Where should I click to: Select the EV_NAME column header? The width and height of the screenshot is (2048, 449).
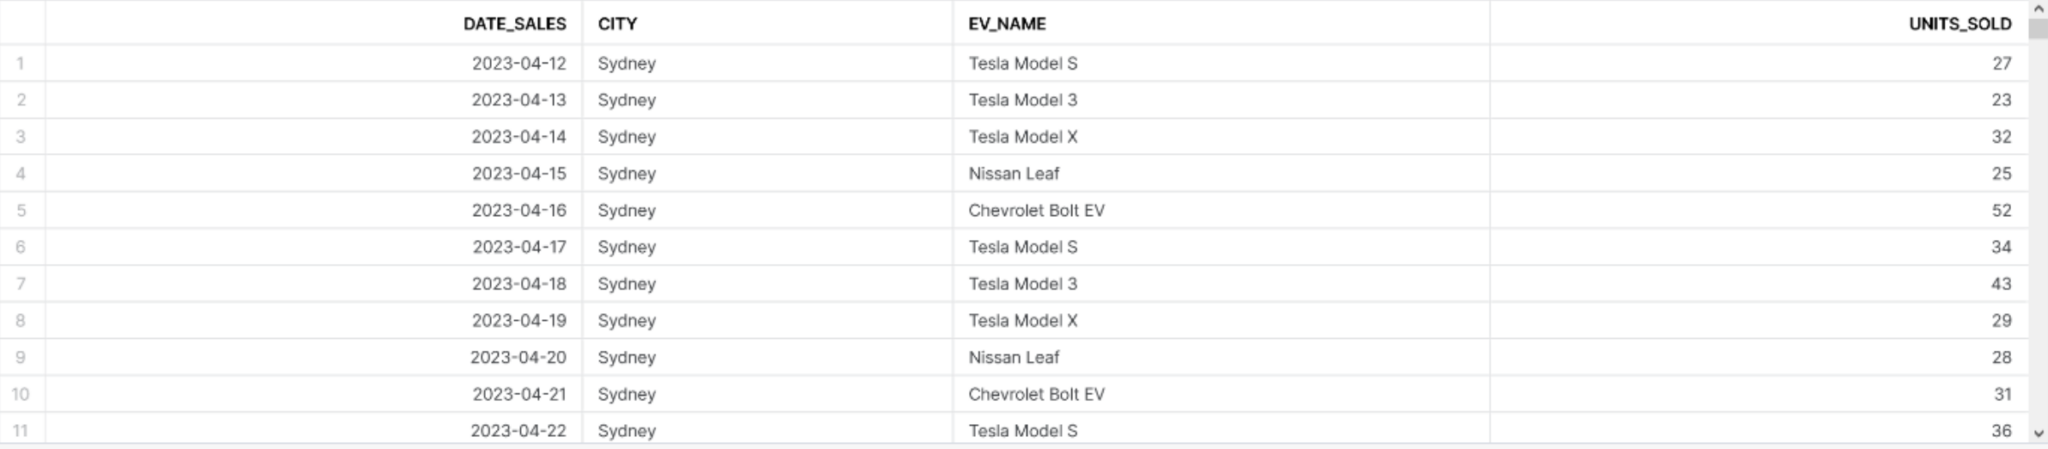[x=1221, y=23]
